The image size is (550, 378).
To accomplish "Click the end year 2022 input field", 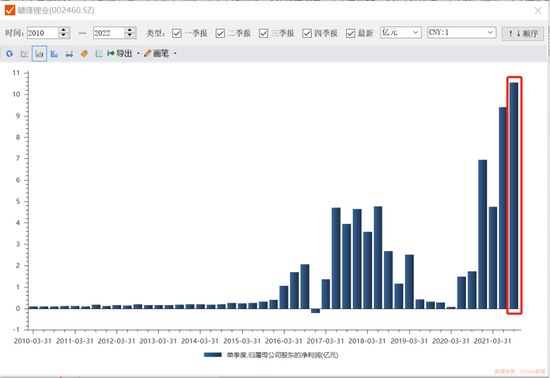I will click(x=108, y=33).
